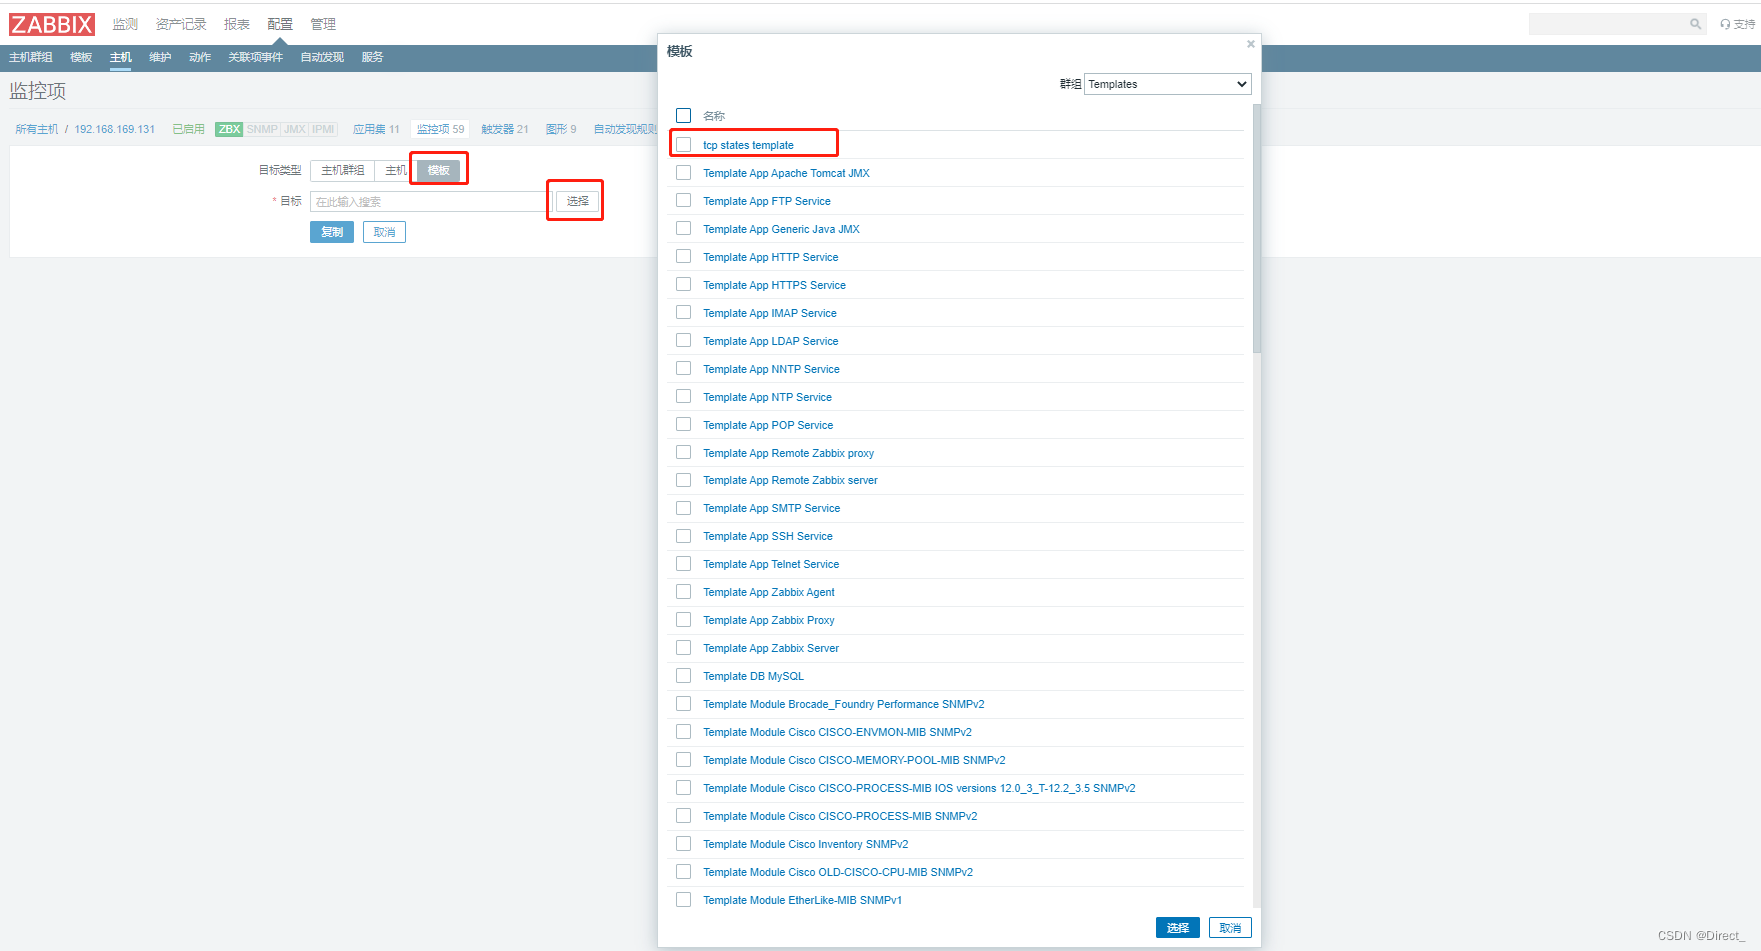Open Template App NNTP Service link

(x=771, y=369)
